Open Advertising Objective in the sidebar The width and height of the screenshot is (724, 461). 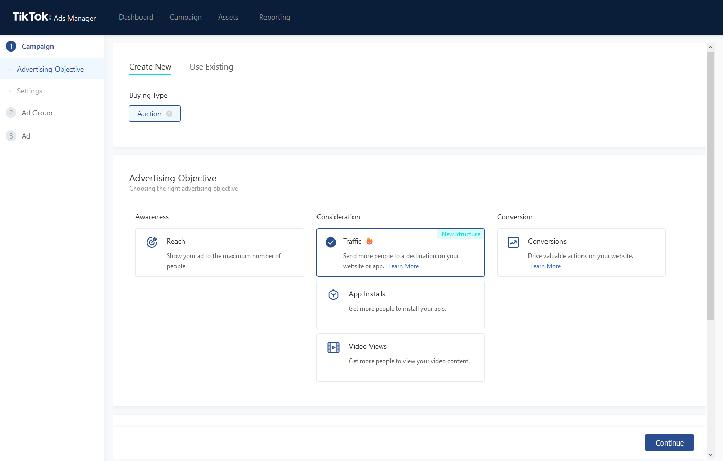tap(50, 69)
